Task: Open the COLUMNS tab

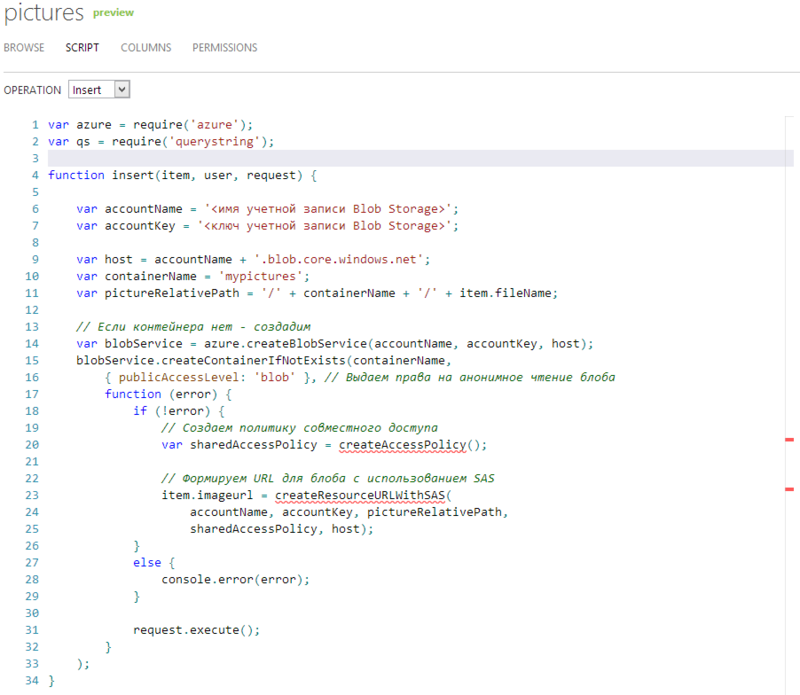Action: pyautogui.click(x=146, y=47)
